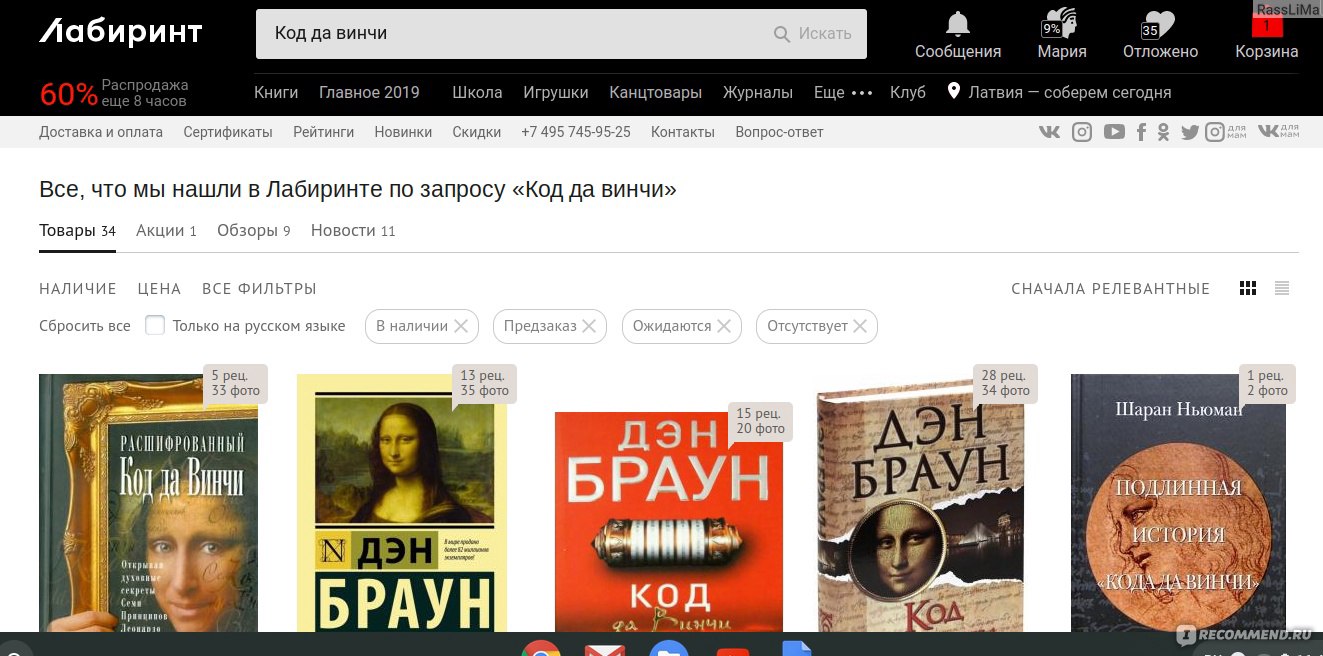Open the Рейтинги link
1323x656 pixels.
[324, 132]
